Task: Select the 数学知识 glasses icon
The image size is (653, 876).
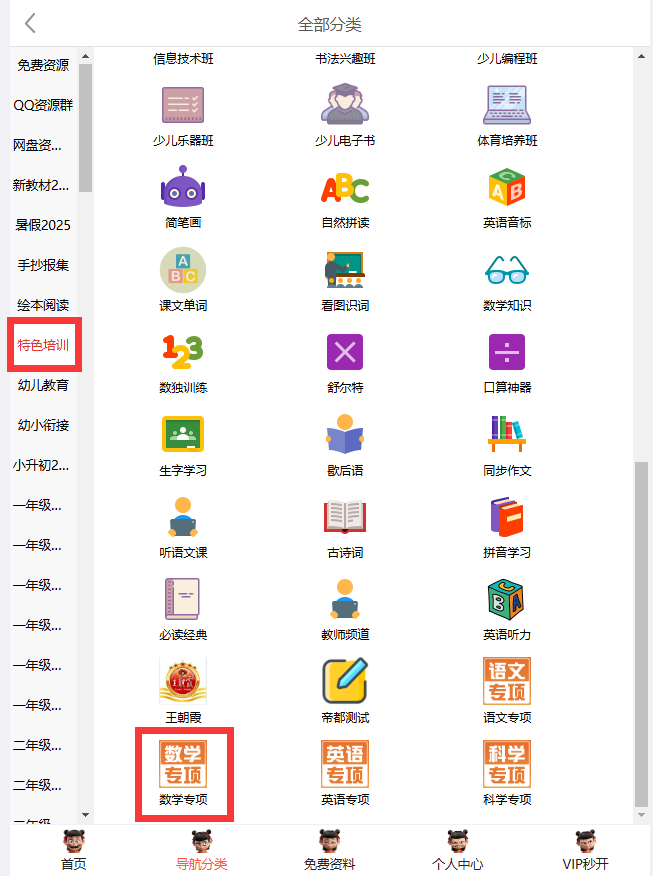Action: pyautogui.click(x=507, y=270)
